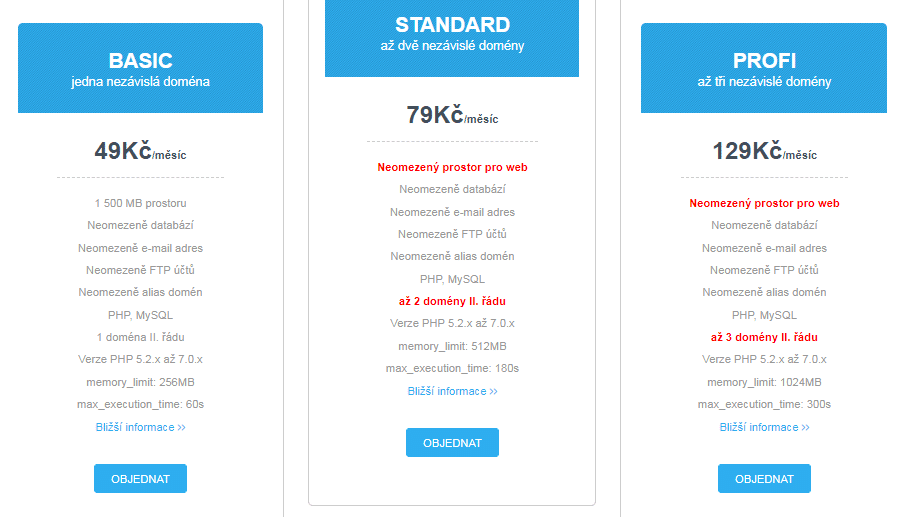Image resolution: width=905 pixels, height=517 pixels.
Task: Click the 129Kč monthly price
Action: point(764,151)
